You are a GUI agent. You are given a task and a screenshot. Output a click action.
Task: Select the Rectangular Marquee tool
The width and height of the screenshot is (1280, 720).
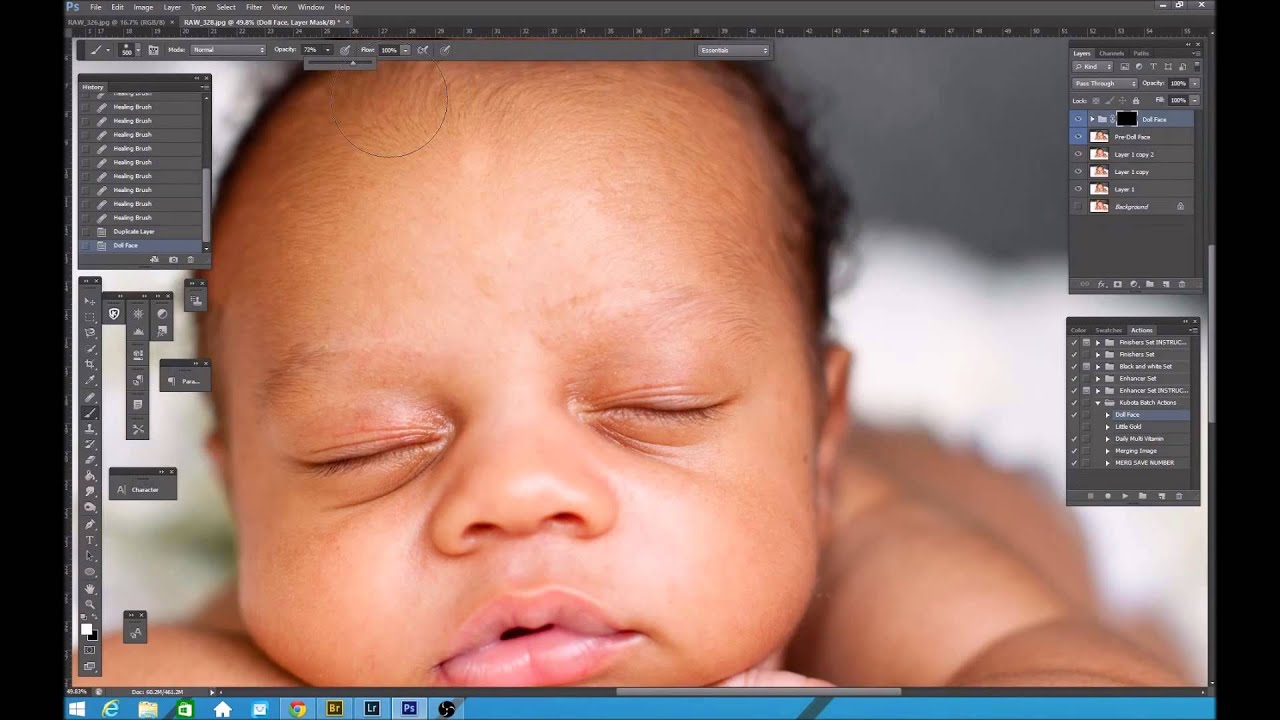90,318
